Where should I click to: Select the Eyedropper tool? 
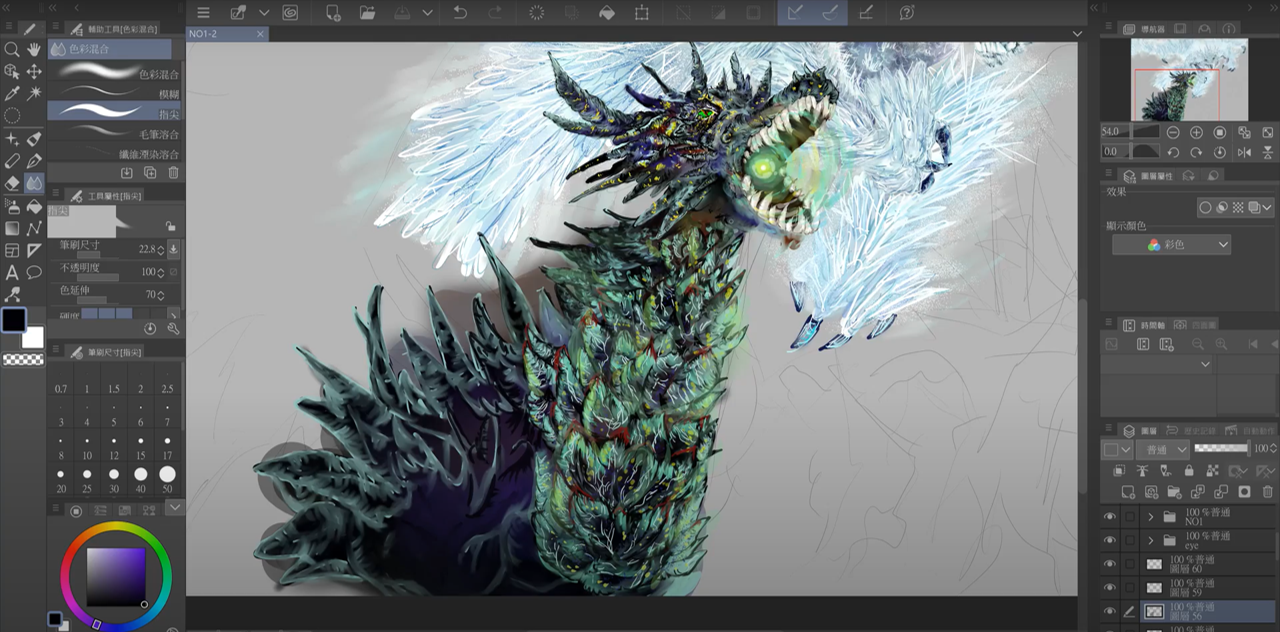[x=12, y=93]
